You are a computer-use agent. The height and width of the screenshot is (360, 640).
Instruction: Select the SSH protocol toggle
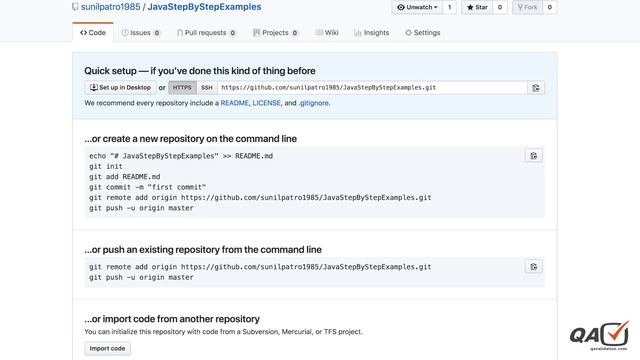coord(207,88)
